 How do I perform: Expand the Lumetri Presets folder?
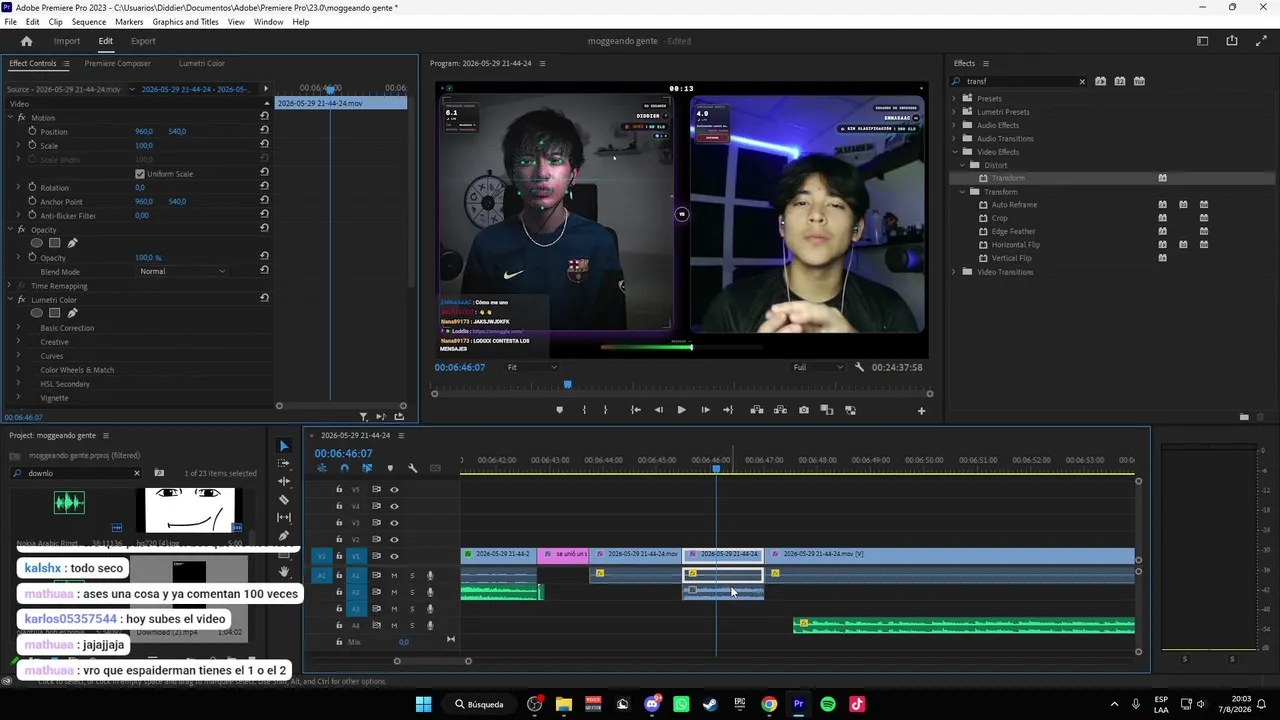[954, 112]
